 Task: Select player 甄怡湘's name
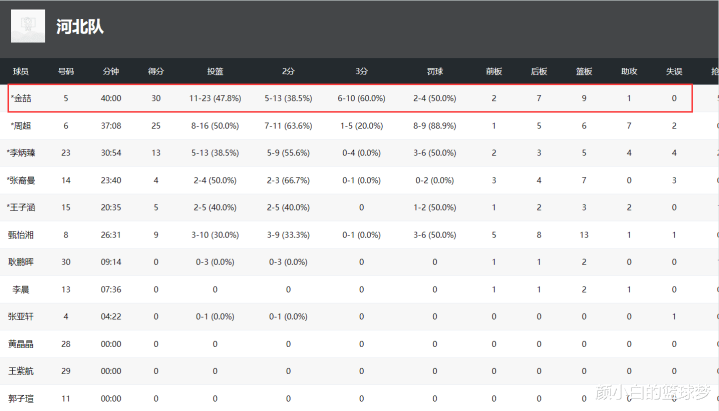point(22,234)
